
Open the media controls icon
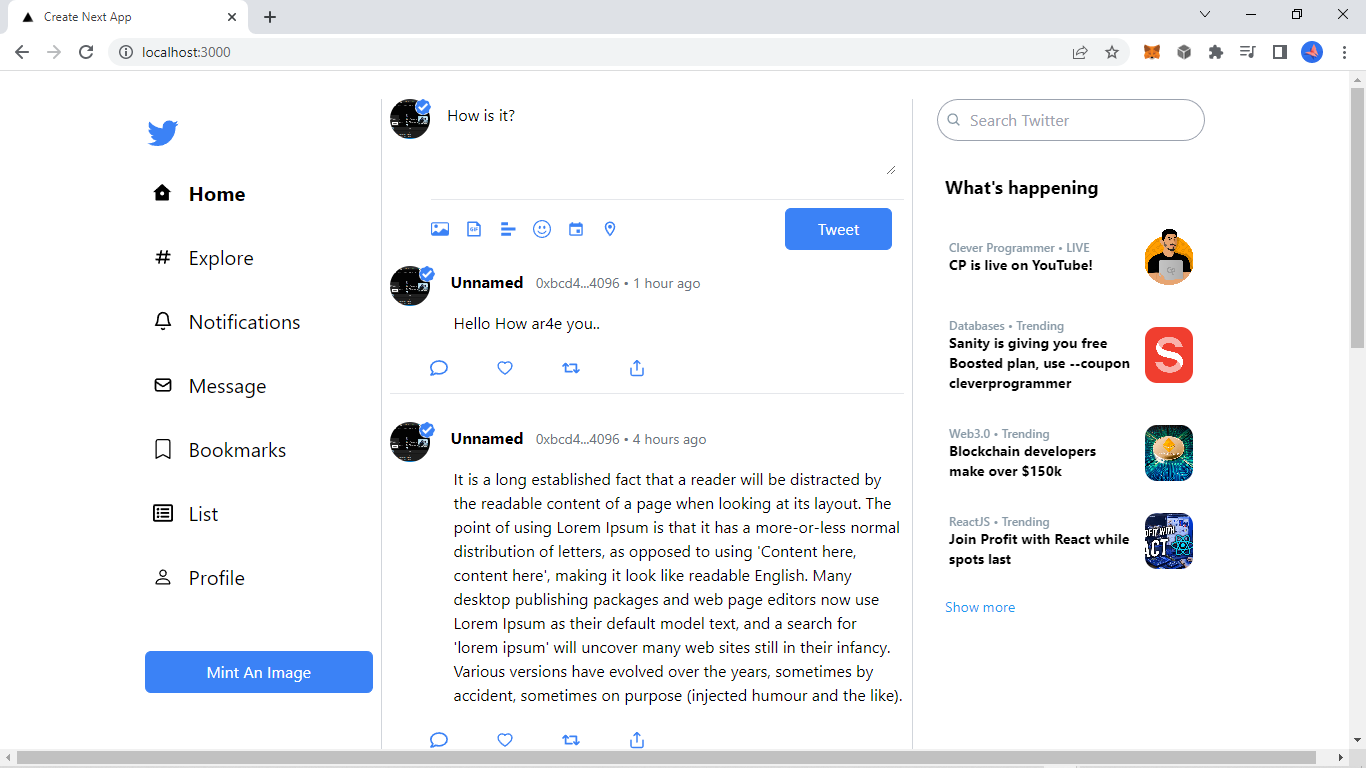pos(1248,52)
